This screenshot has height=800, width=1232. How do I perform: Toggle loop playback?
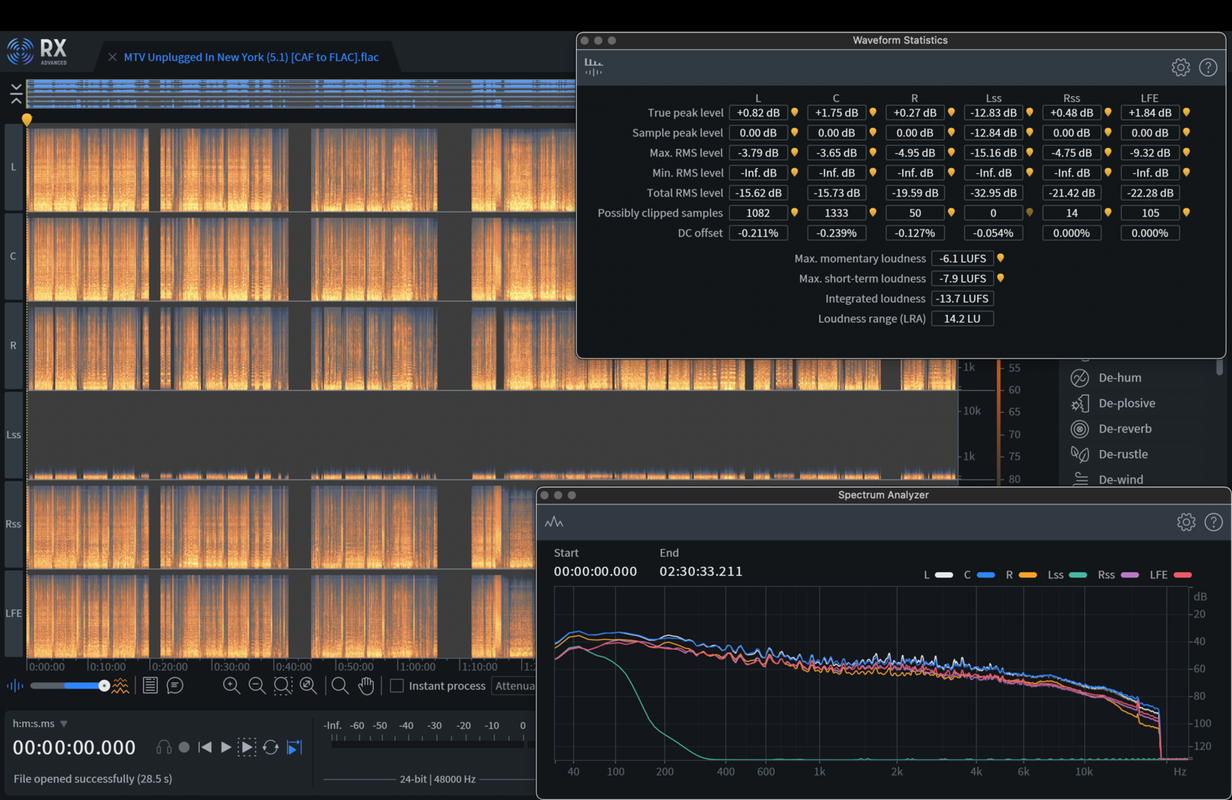[x=270, y=747]
